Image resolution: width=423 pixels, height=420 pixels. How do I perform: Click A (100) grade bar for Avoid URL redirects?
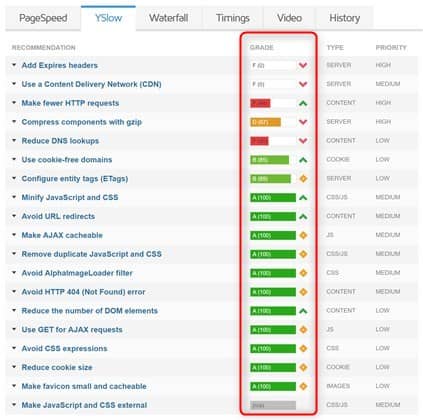273,217
